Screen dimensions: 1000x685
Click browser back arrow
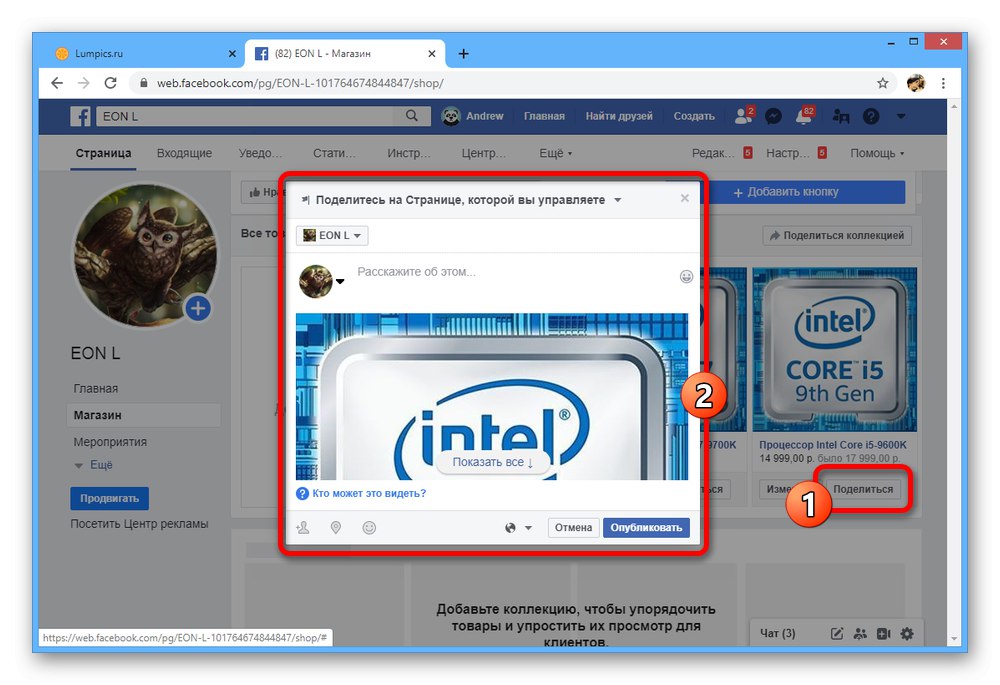click(x=57, y=83)
